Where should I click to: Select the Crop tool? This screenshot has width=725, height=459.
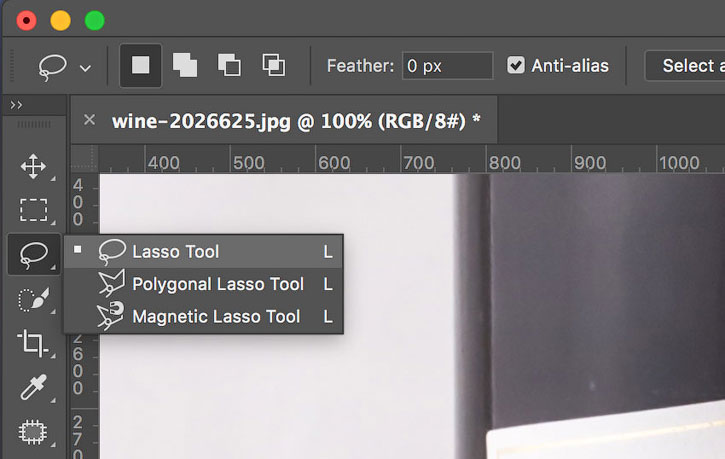click(32, 343)
